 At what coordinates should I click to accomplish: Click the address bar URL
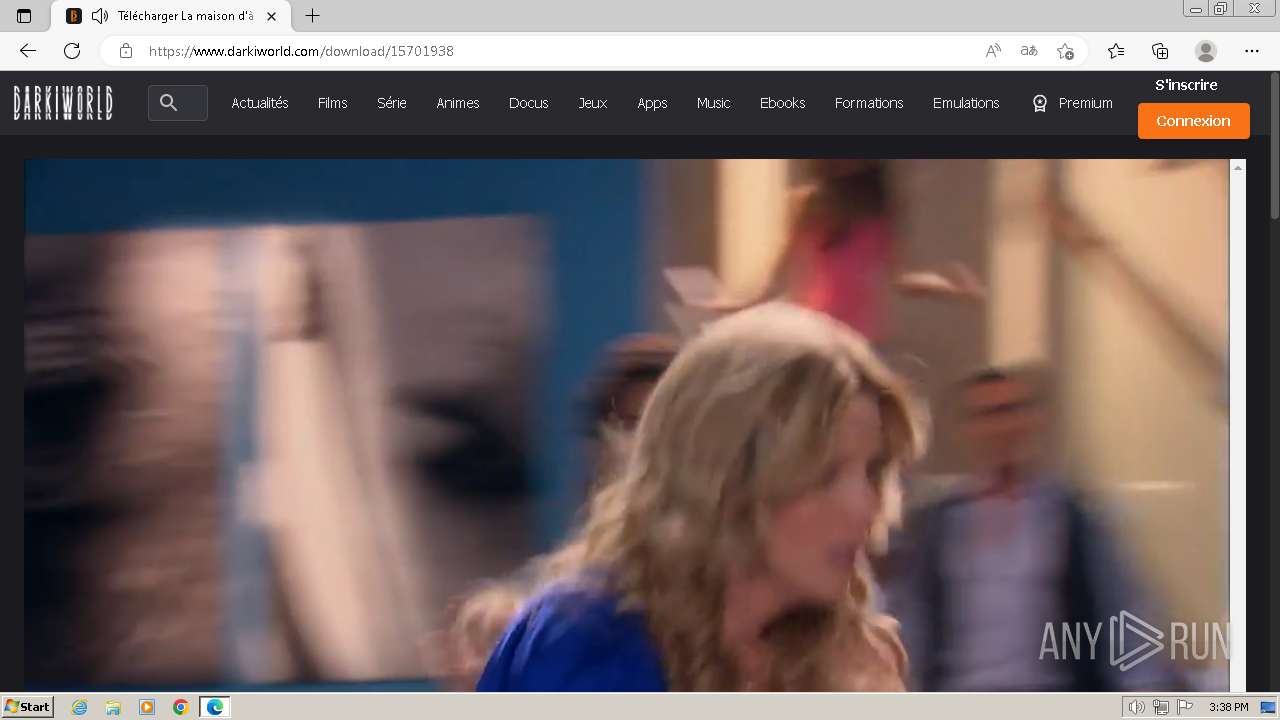(301, 51)
